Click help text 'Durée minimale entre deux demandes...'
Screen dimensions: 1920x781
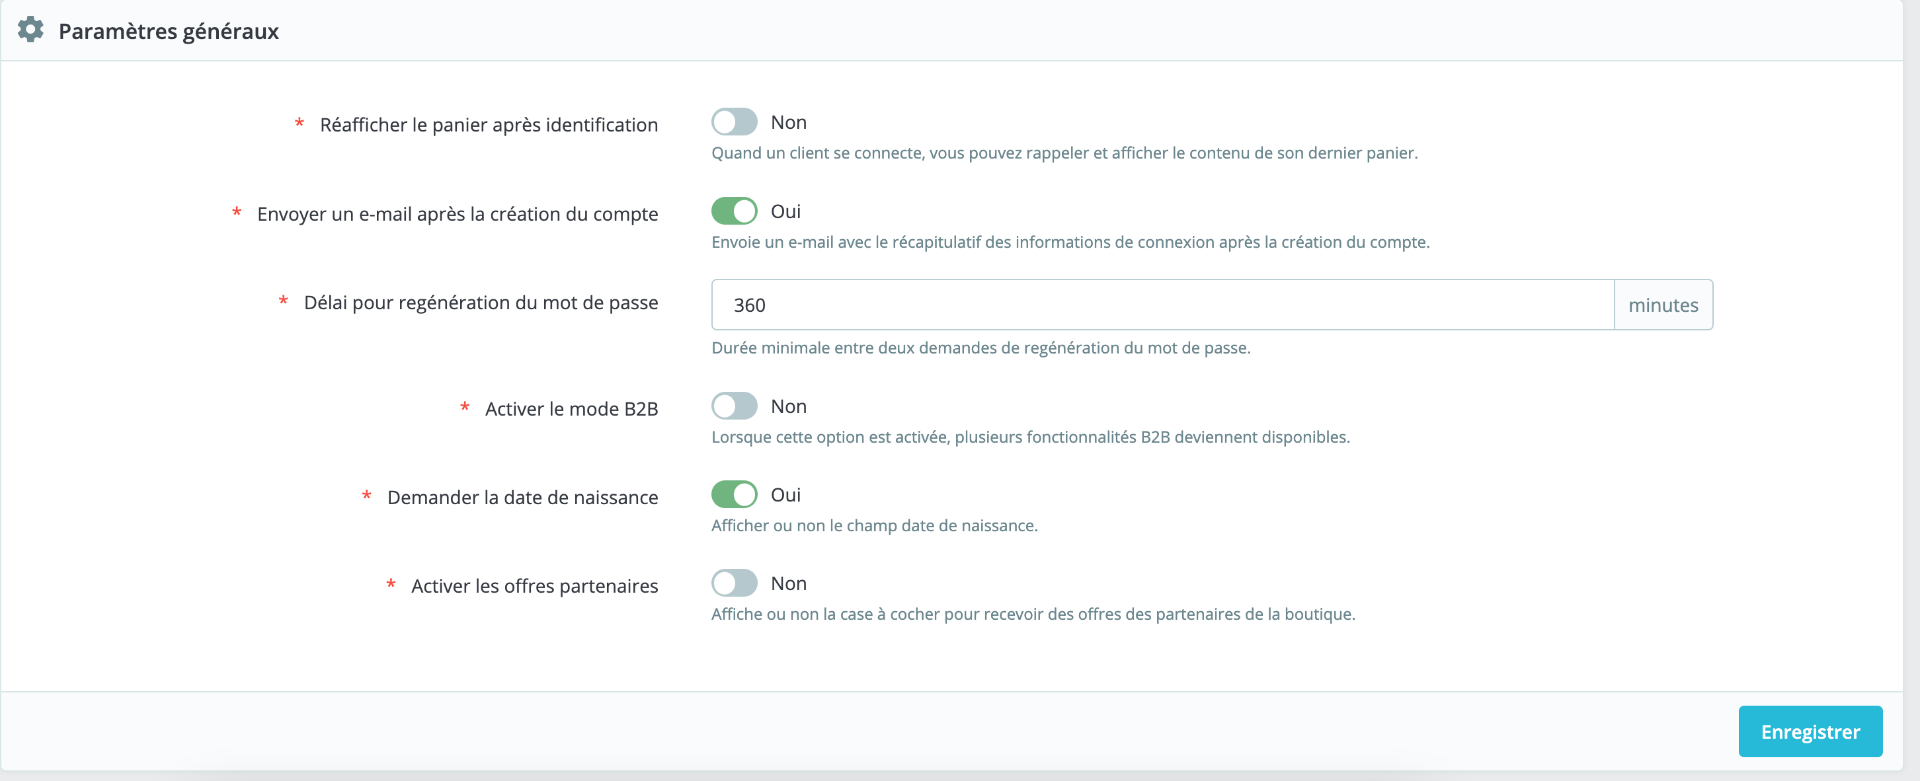pyautogui.click(x=981, y=348)
